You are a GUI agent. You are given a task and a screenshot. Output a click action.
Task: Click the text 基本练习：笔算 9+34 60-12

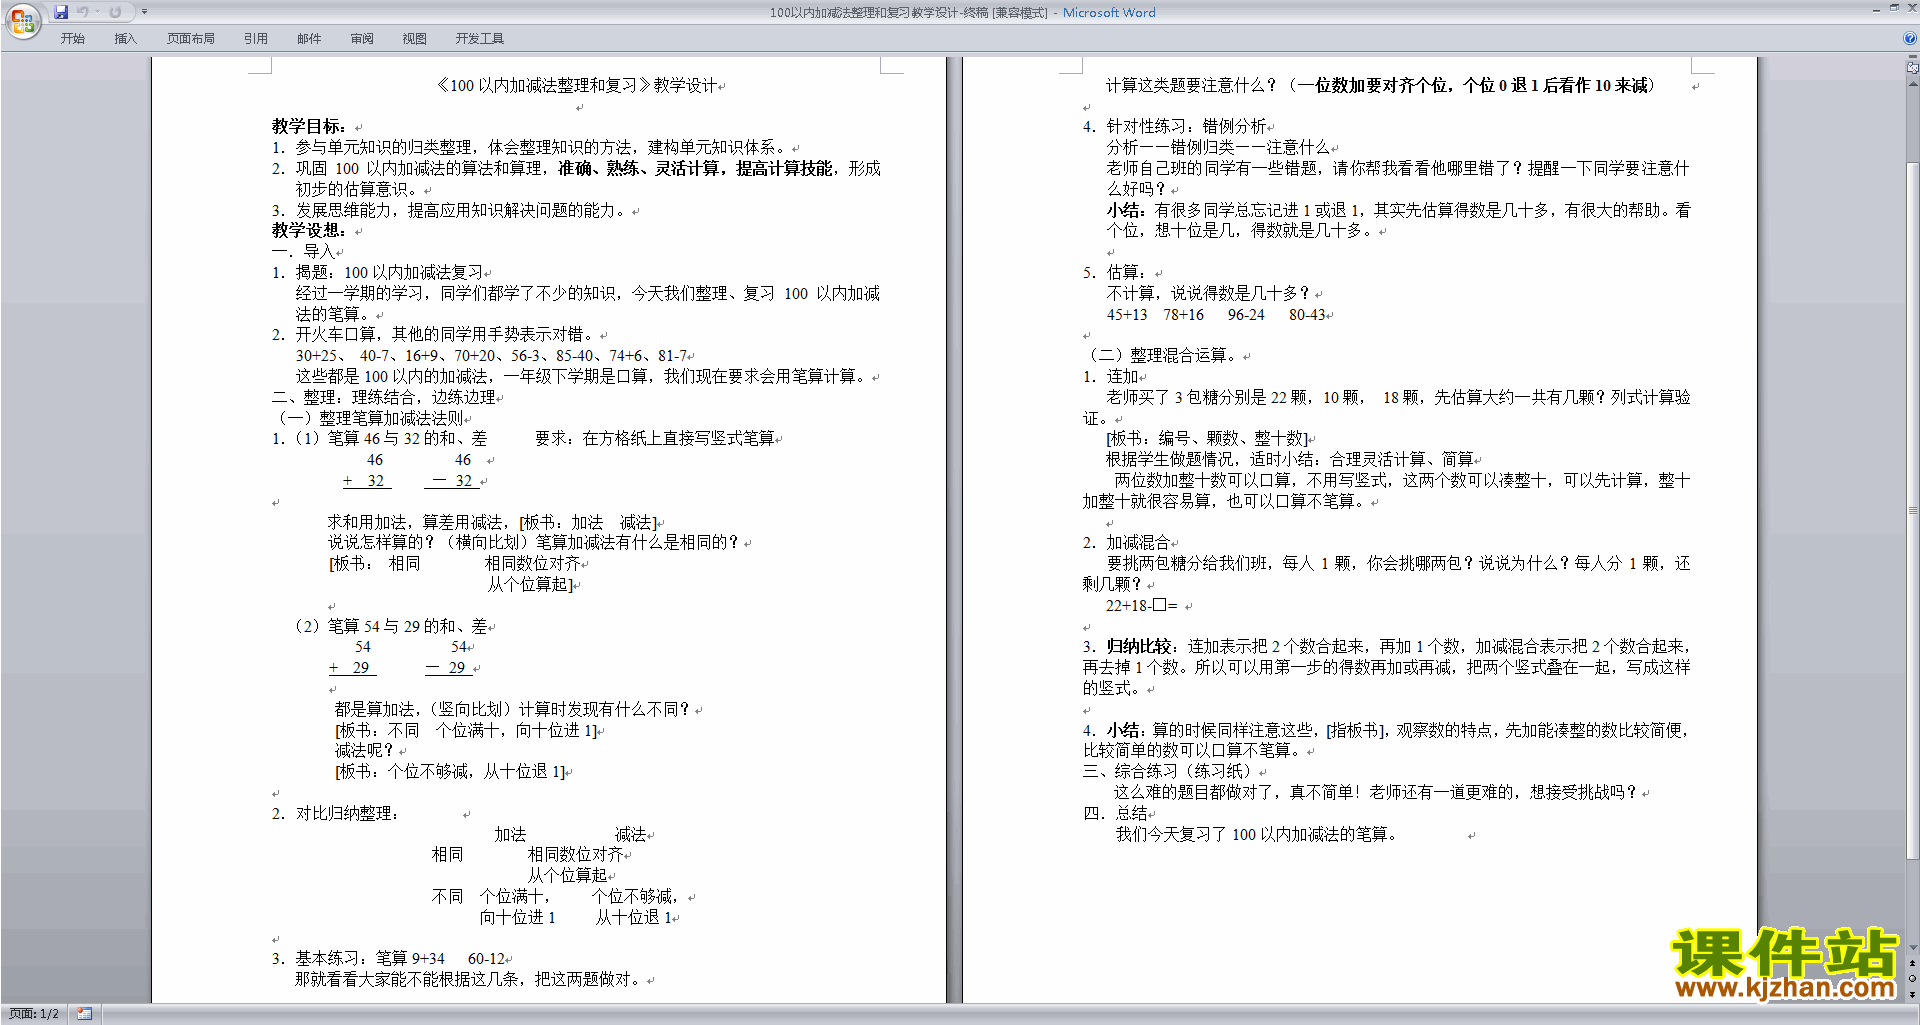400,958
